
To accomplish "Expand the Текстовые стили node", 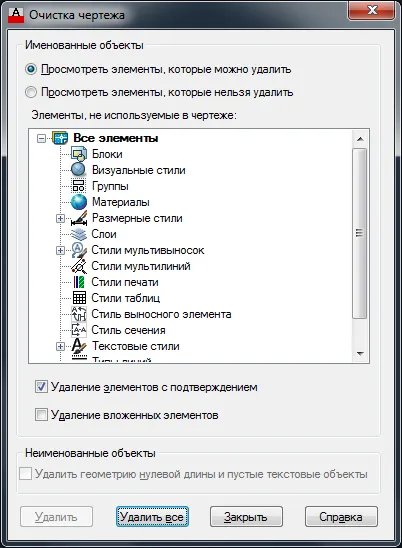I will point(60,346).
